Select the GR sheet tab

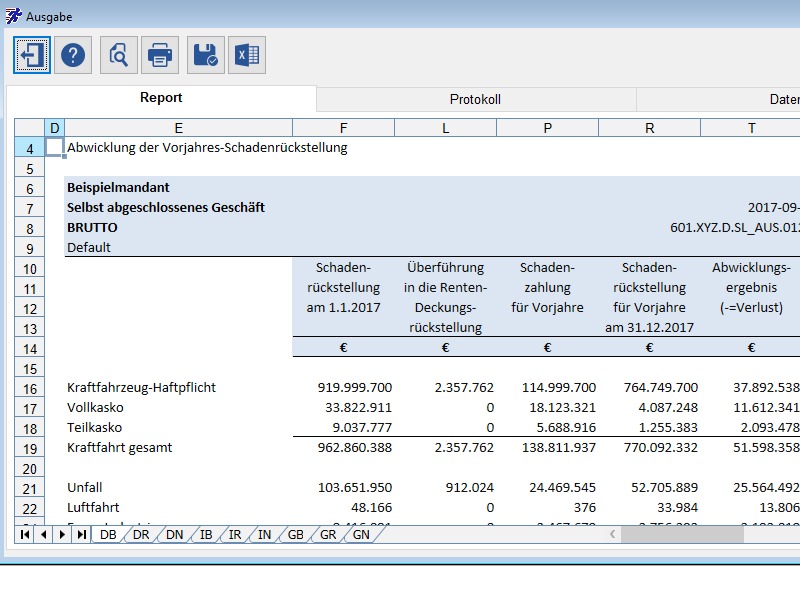tap(328, 535)
